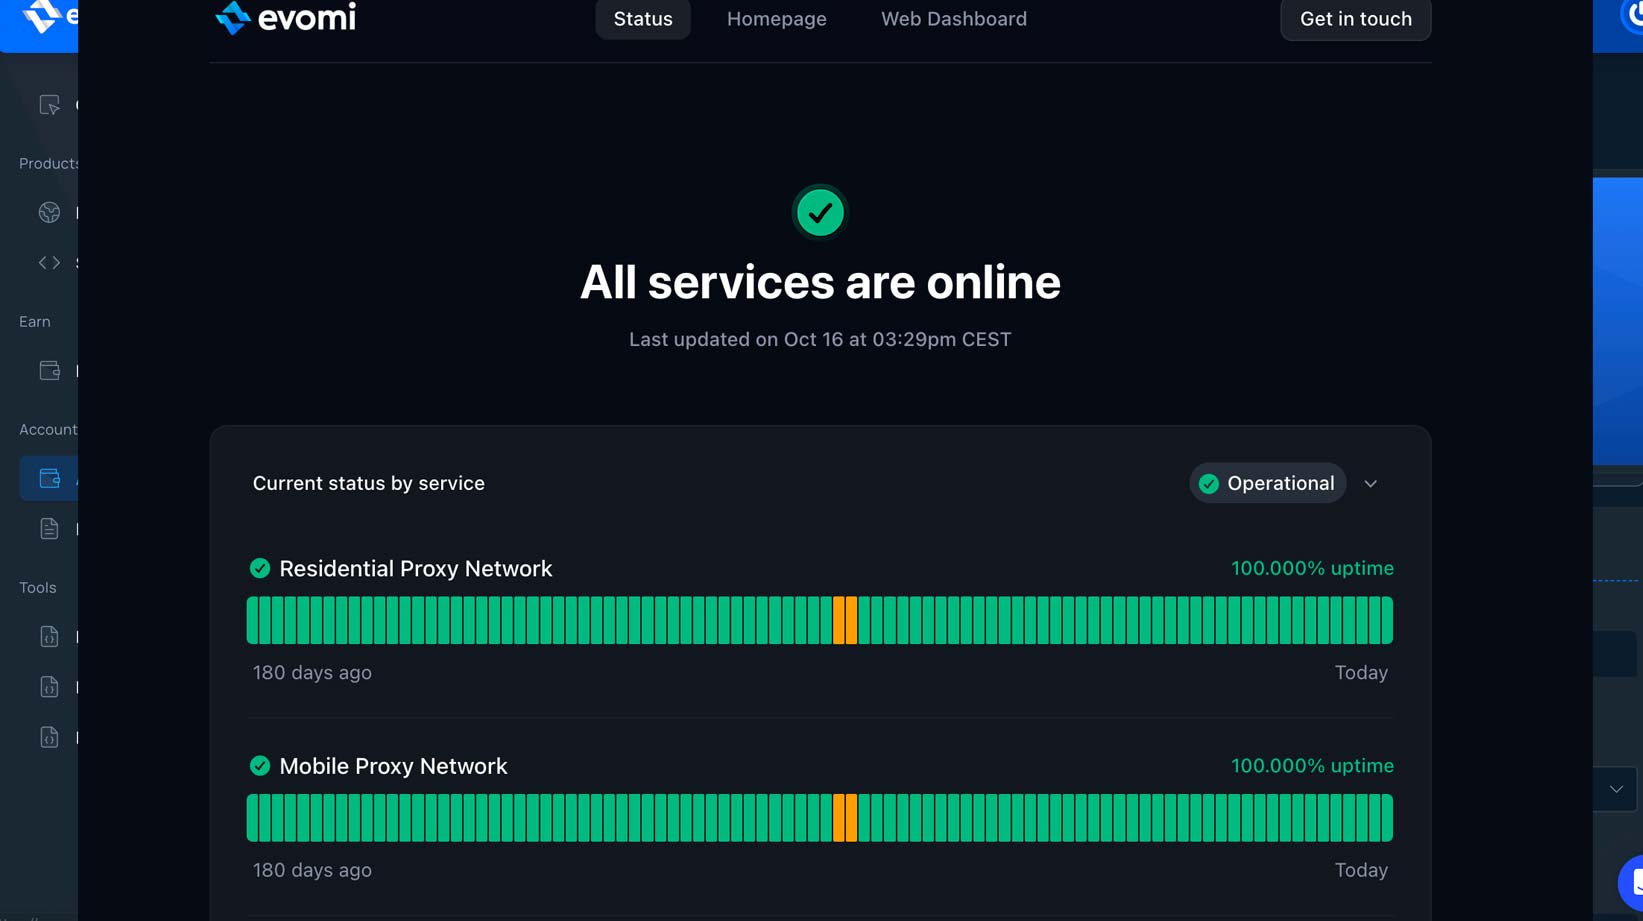Click orange incident bar in Mobile Proxy timeline
The image size is (1643, 921).
pos(845,818)
